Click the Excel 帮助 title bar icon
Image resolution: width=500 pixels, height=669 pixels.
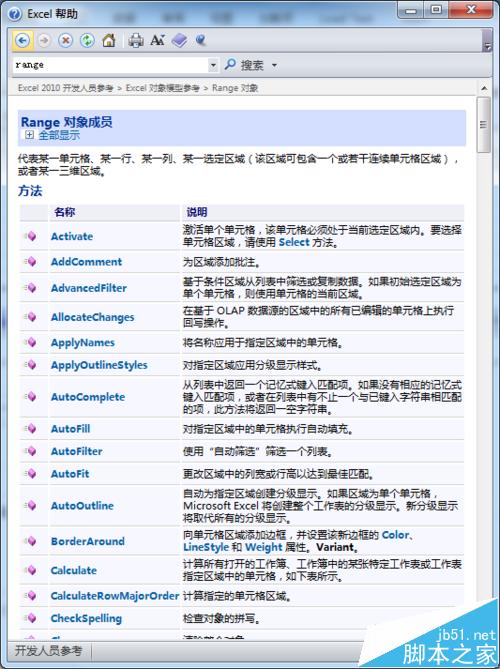(x=15, y=15)
